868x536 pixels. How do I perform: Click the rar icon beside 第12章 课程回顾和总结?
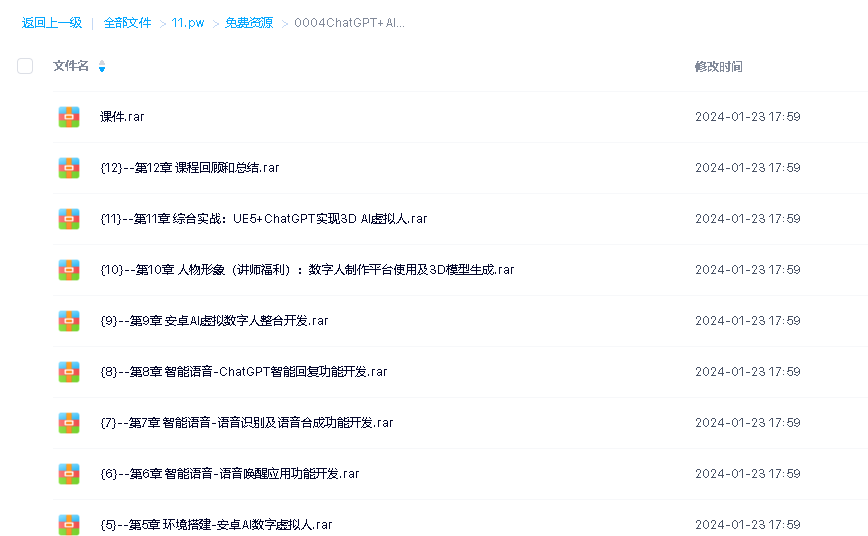(69, 168)
